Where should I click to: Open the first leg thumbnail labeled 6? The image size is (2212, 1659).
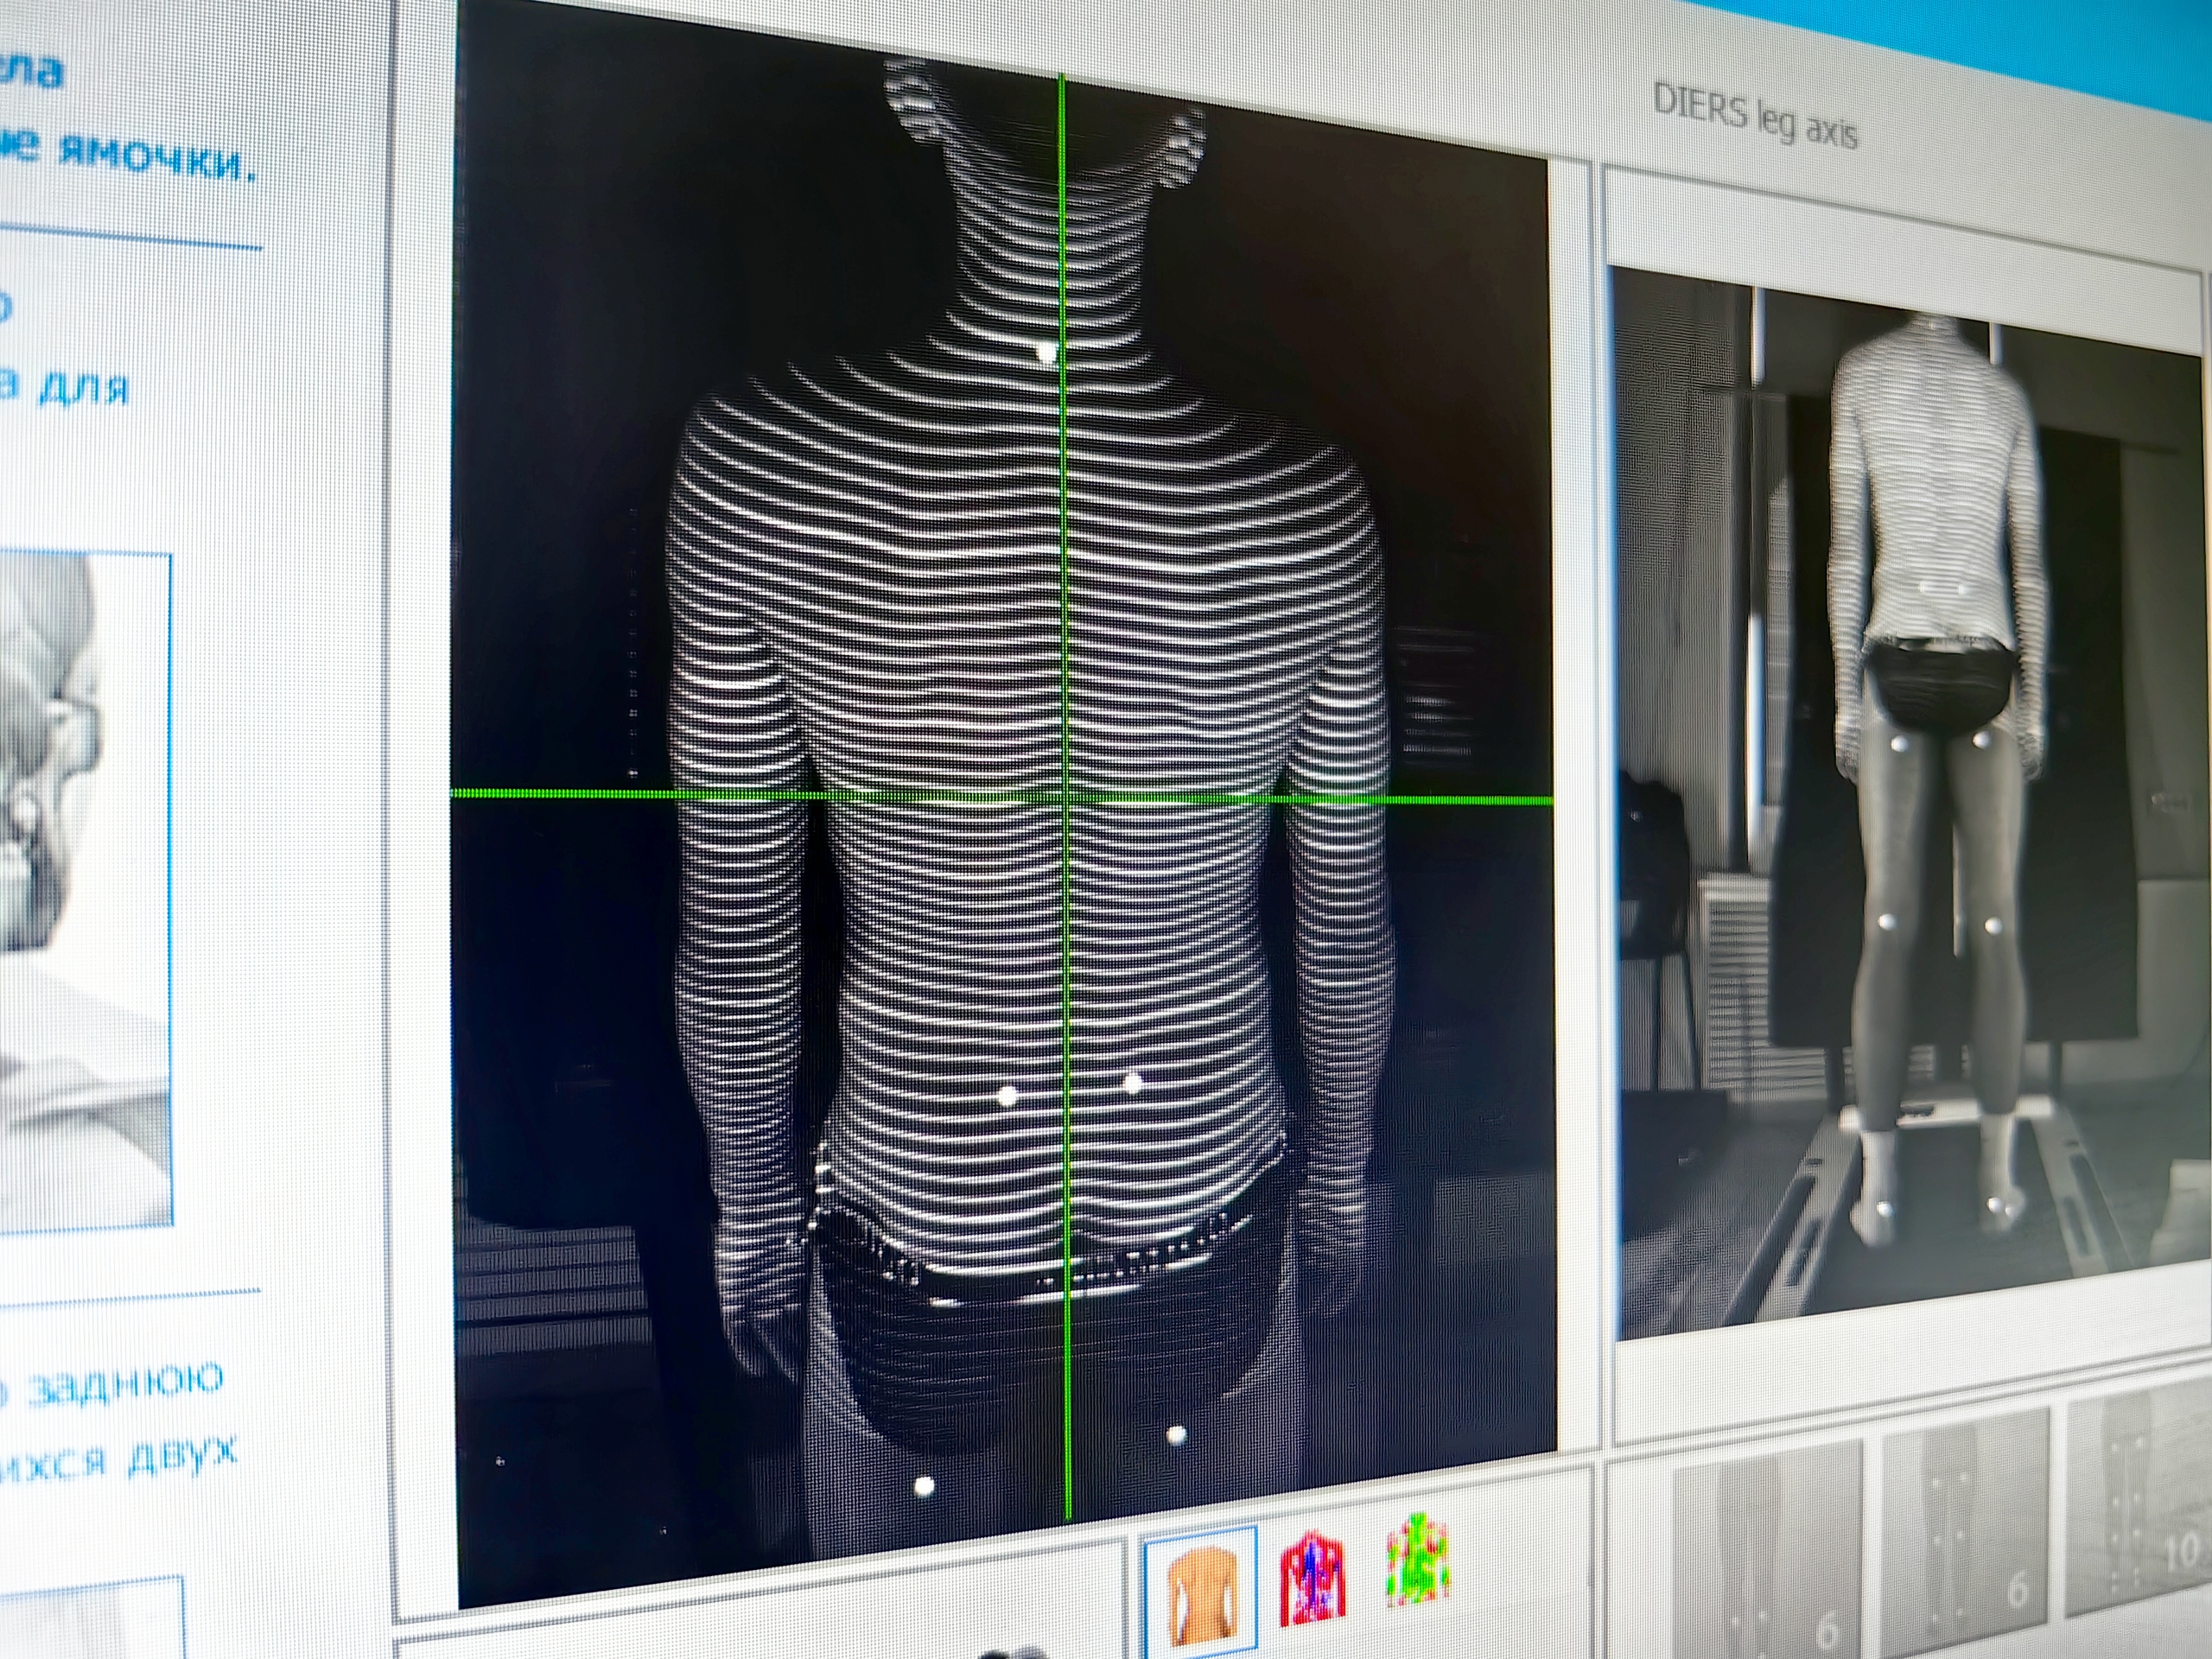click(1770, 1560)
